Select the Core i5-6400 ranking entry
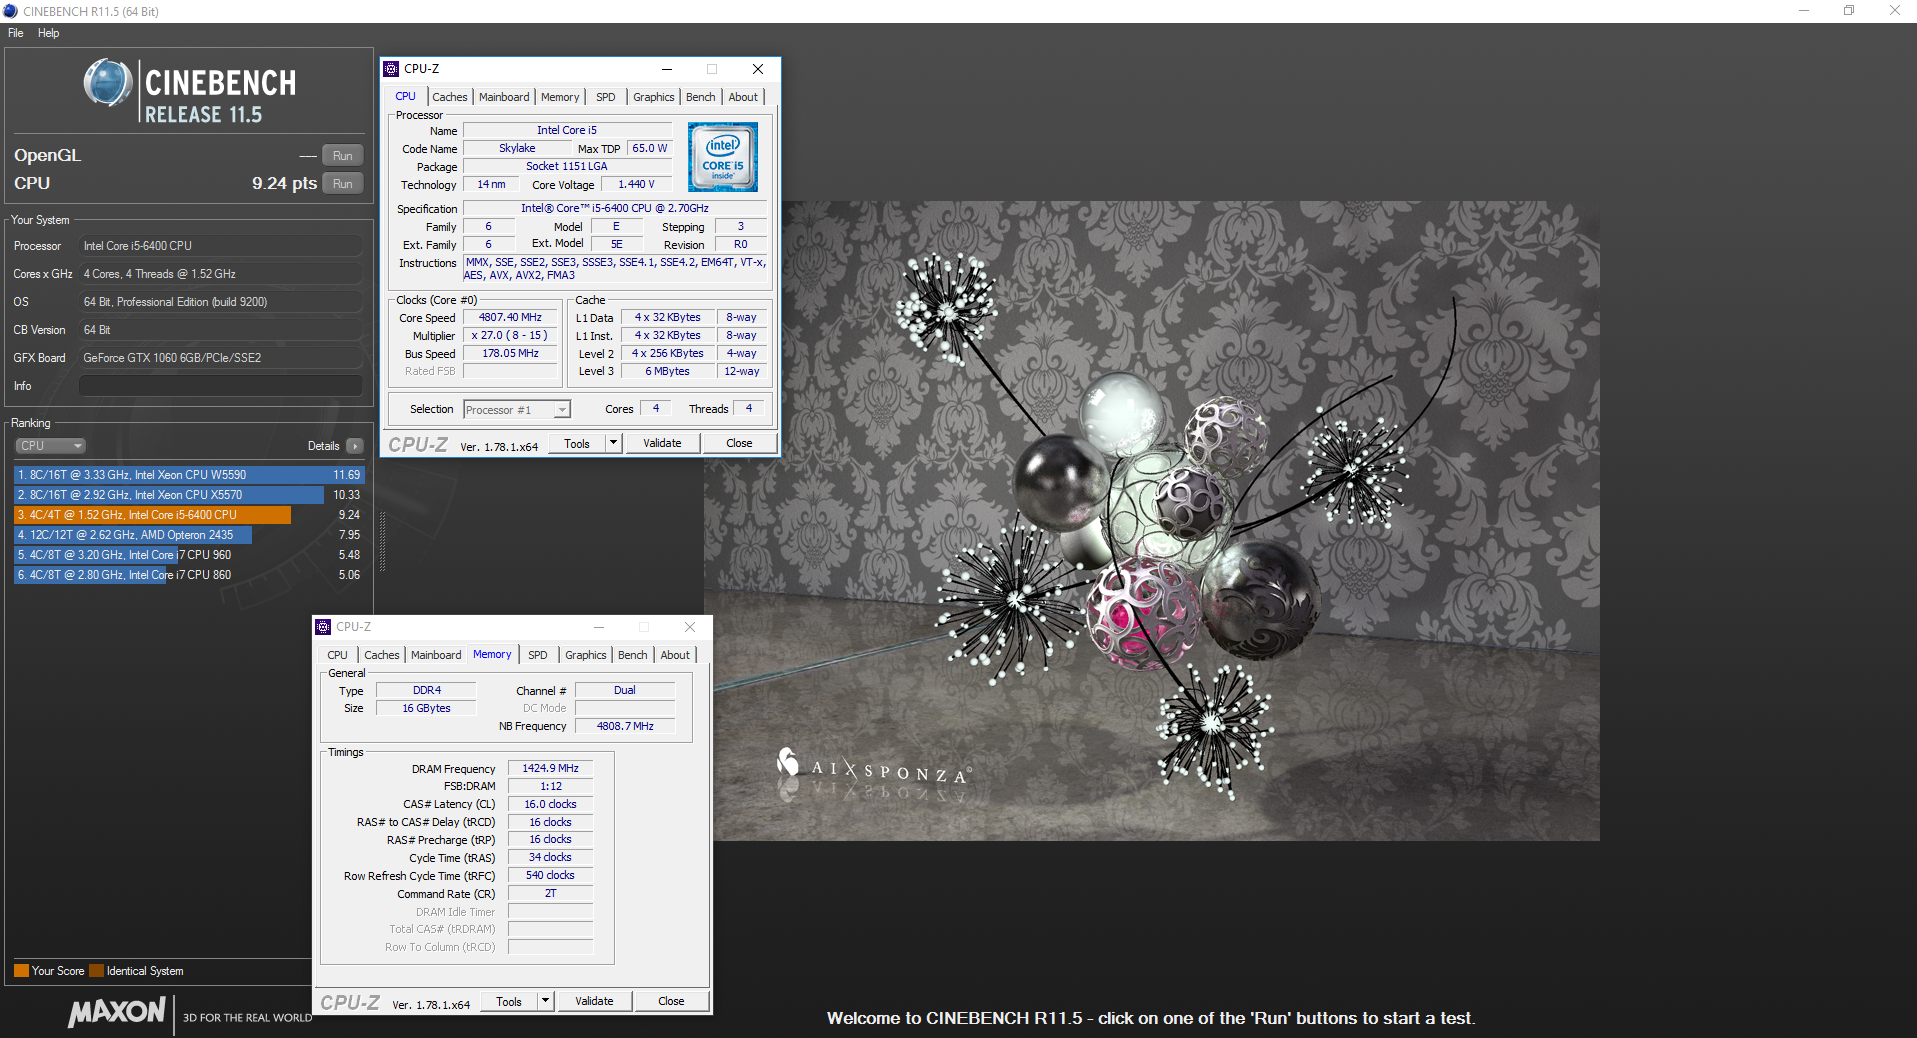1917x1038 pixels. click(x=189, y=515)
